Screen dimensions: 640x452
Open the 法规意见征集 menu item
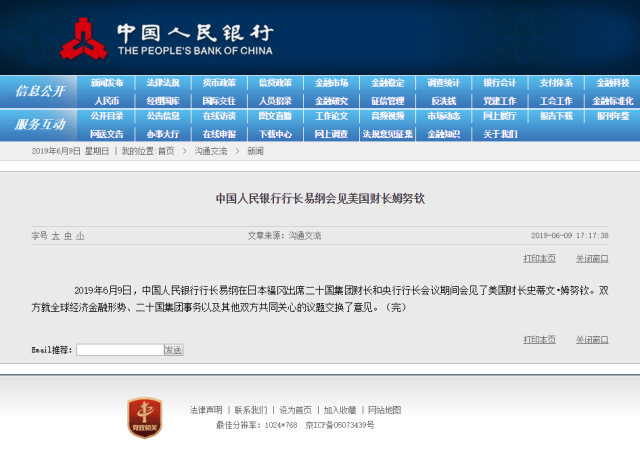coord(387,134)
